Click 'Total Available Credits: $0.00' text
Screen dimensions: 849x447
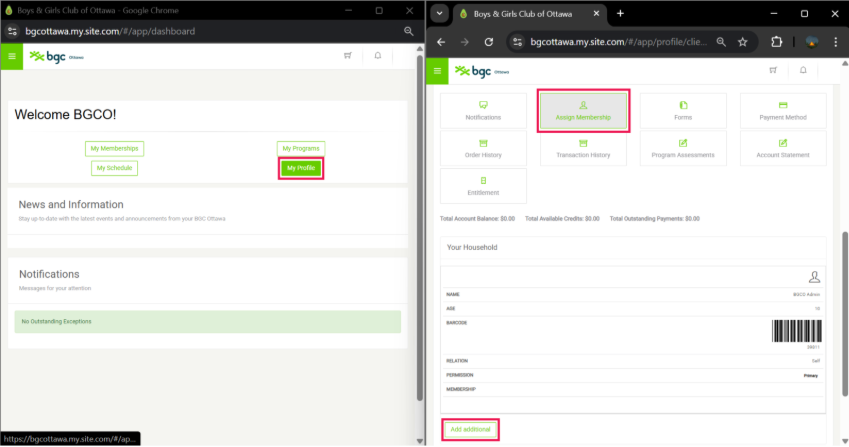click(562, 219)
